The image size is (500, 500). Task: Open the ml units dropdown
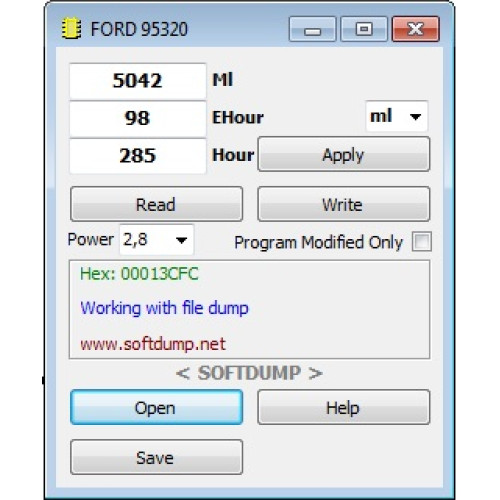396,116
